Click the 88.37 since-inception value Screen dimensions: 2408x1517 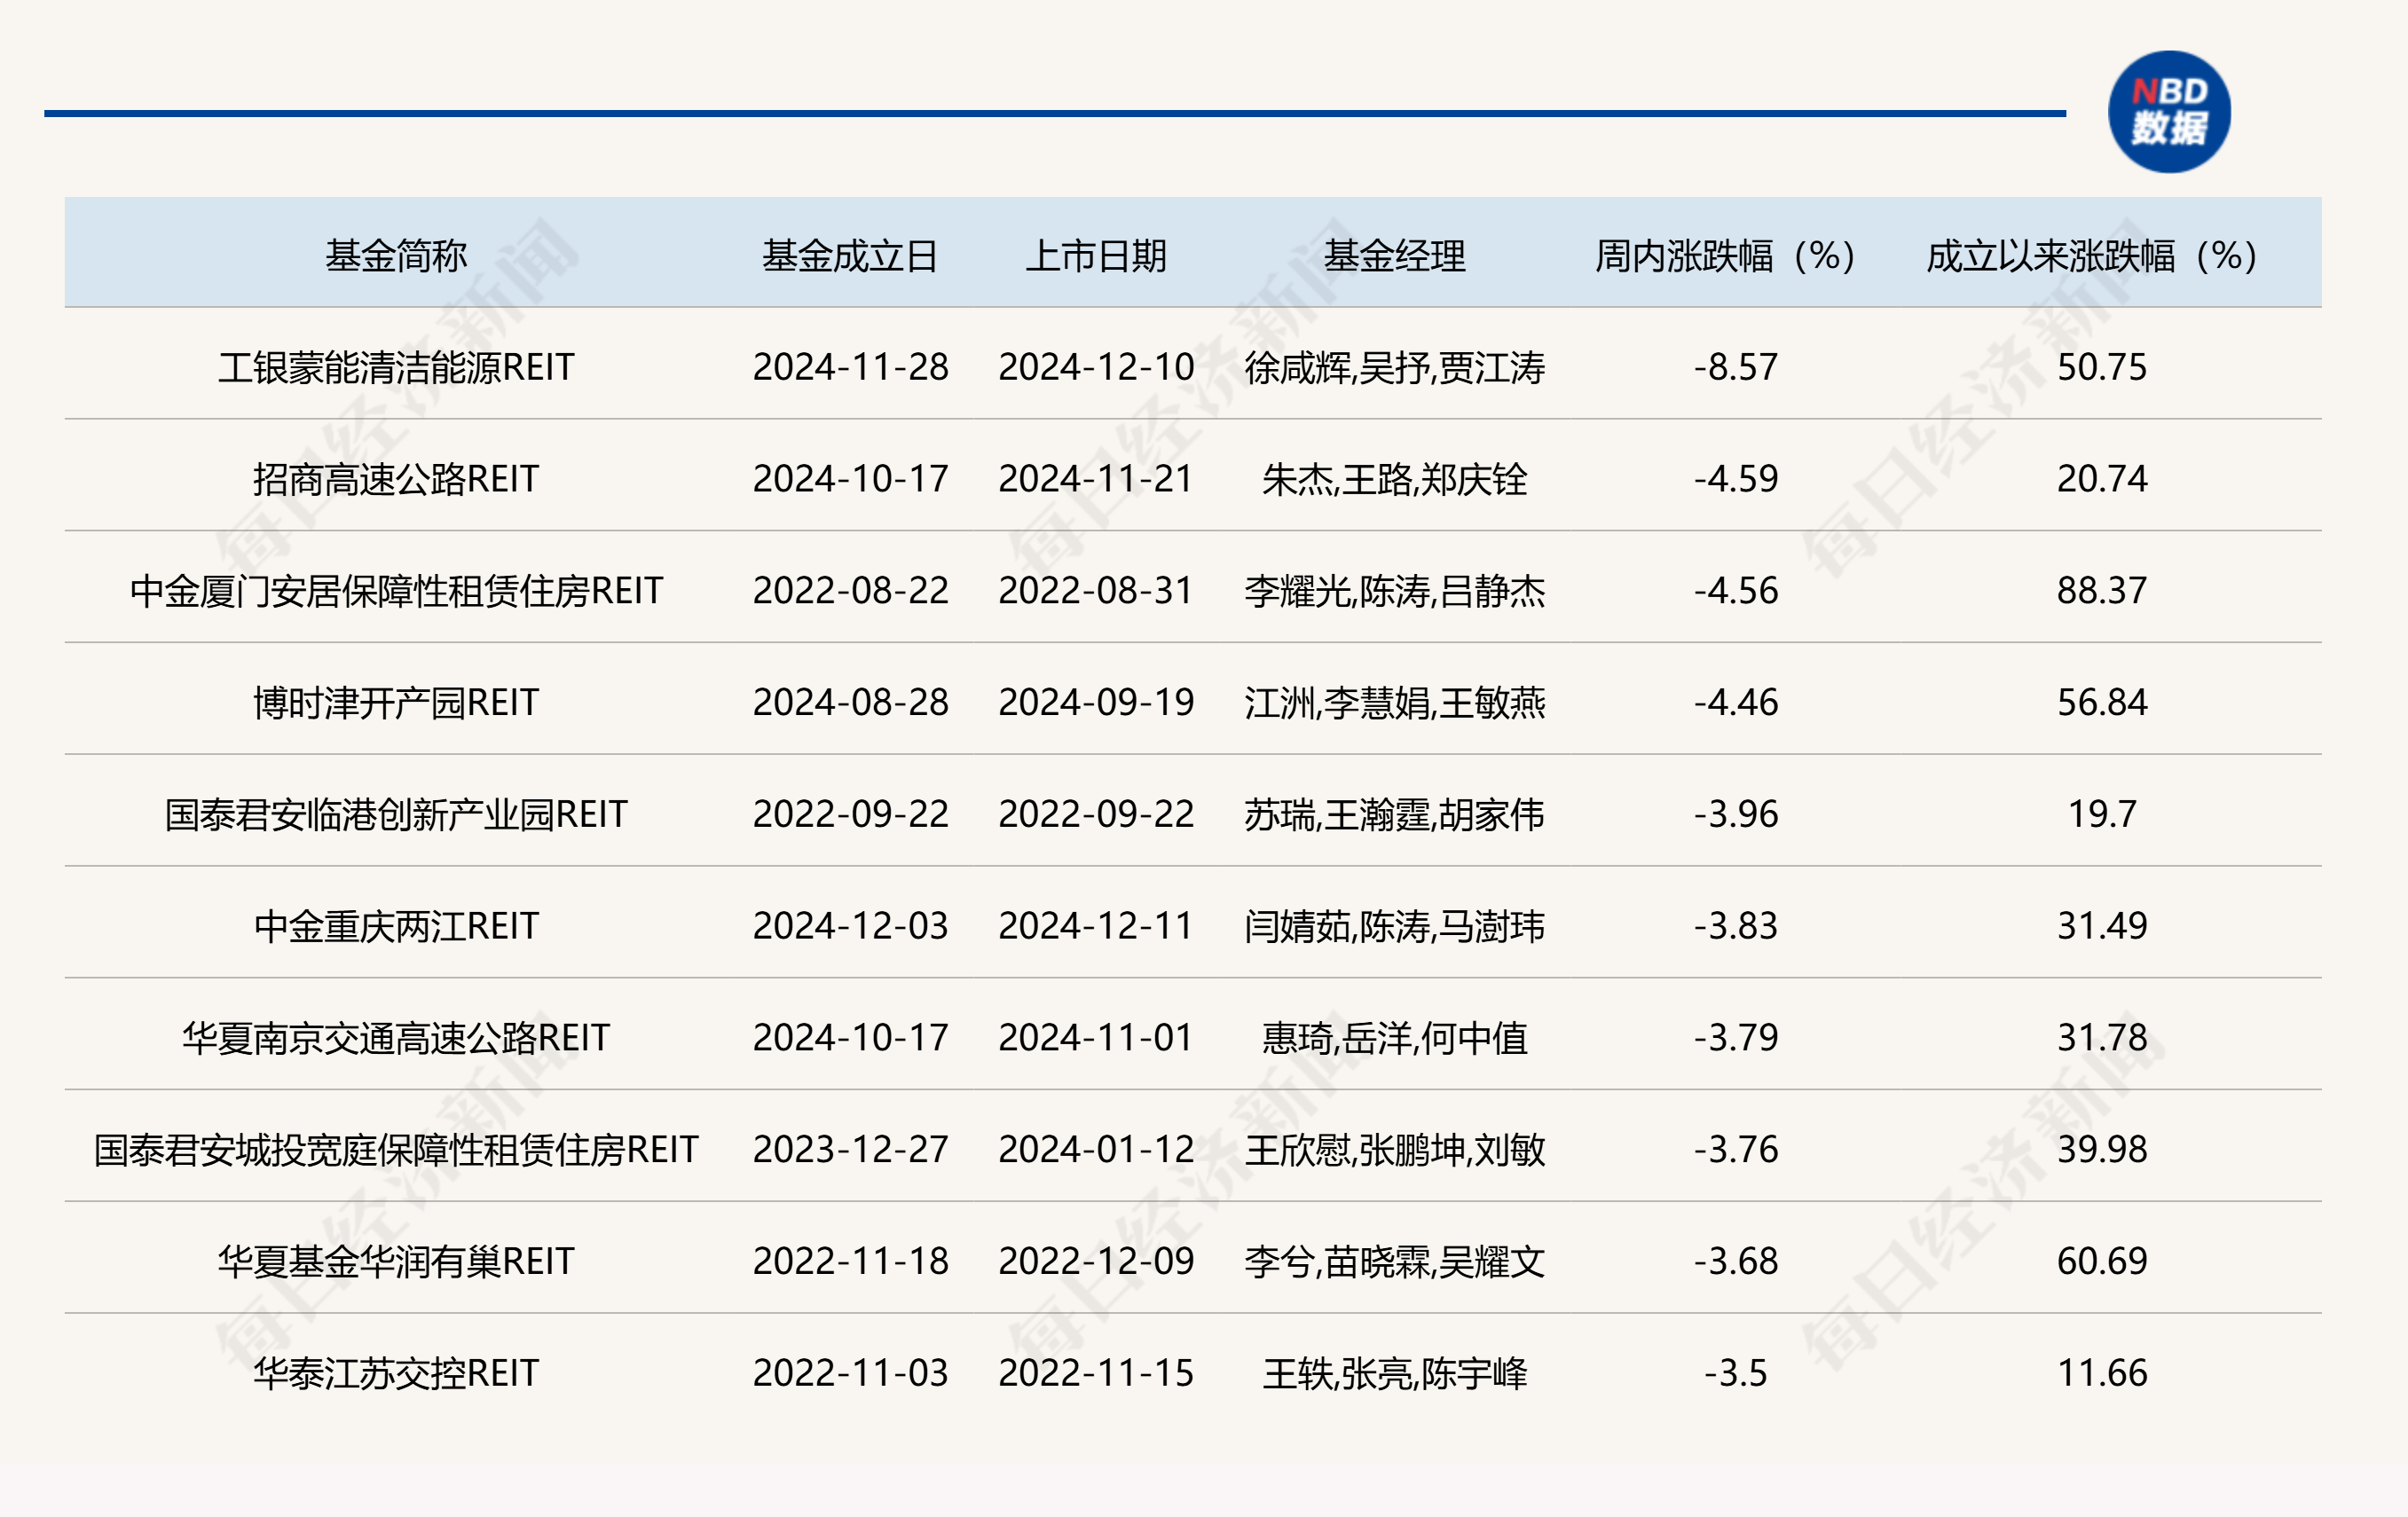pos(2101,591)
